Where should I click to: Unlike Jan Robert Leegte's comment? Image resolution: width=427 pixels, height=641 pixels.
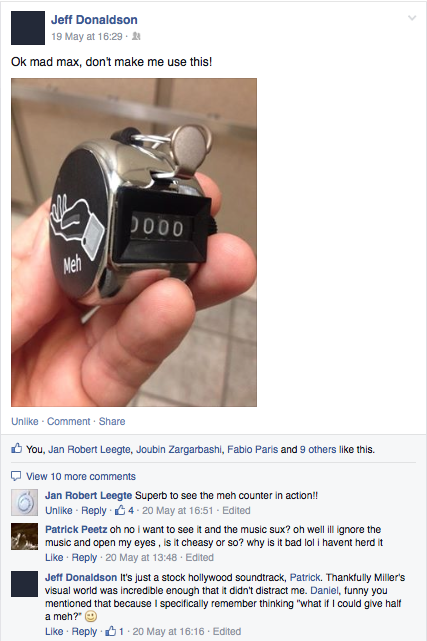[58, 510]
